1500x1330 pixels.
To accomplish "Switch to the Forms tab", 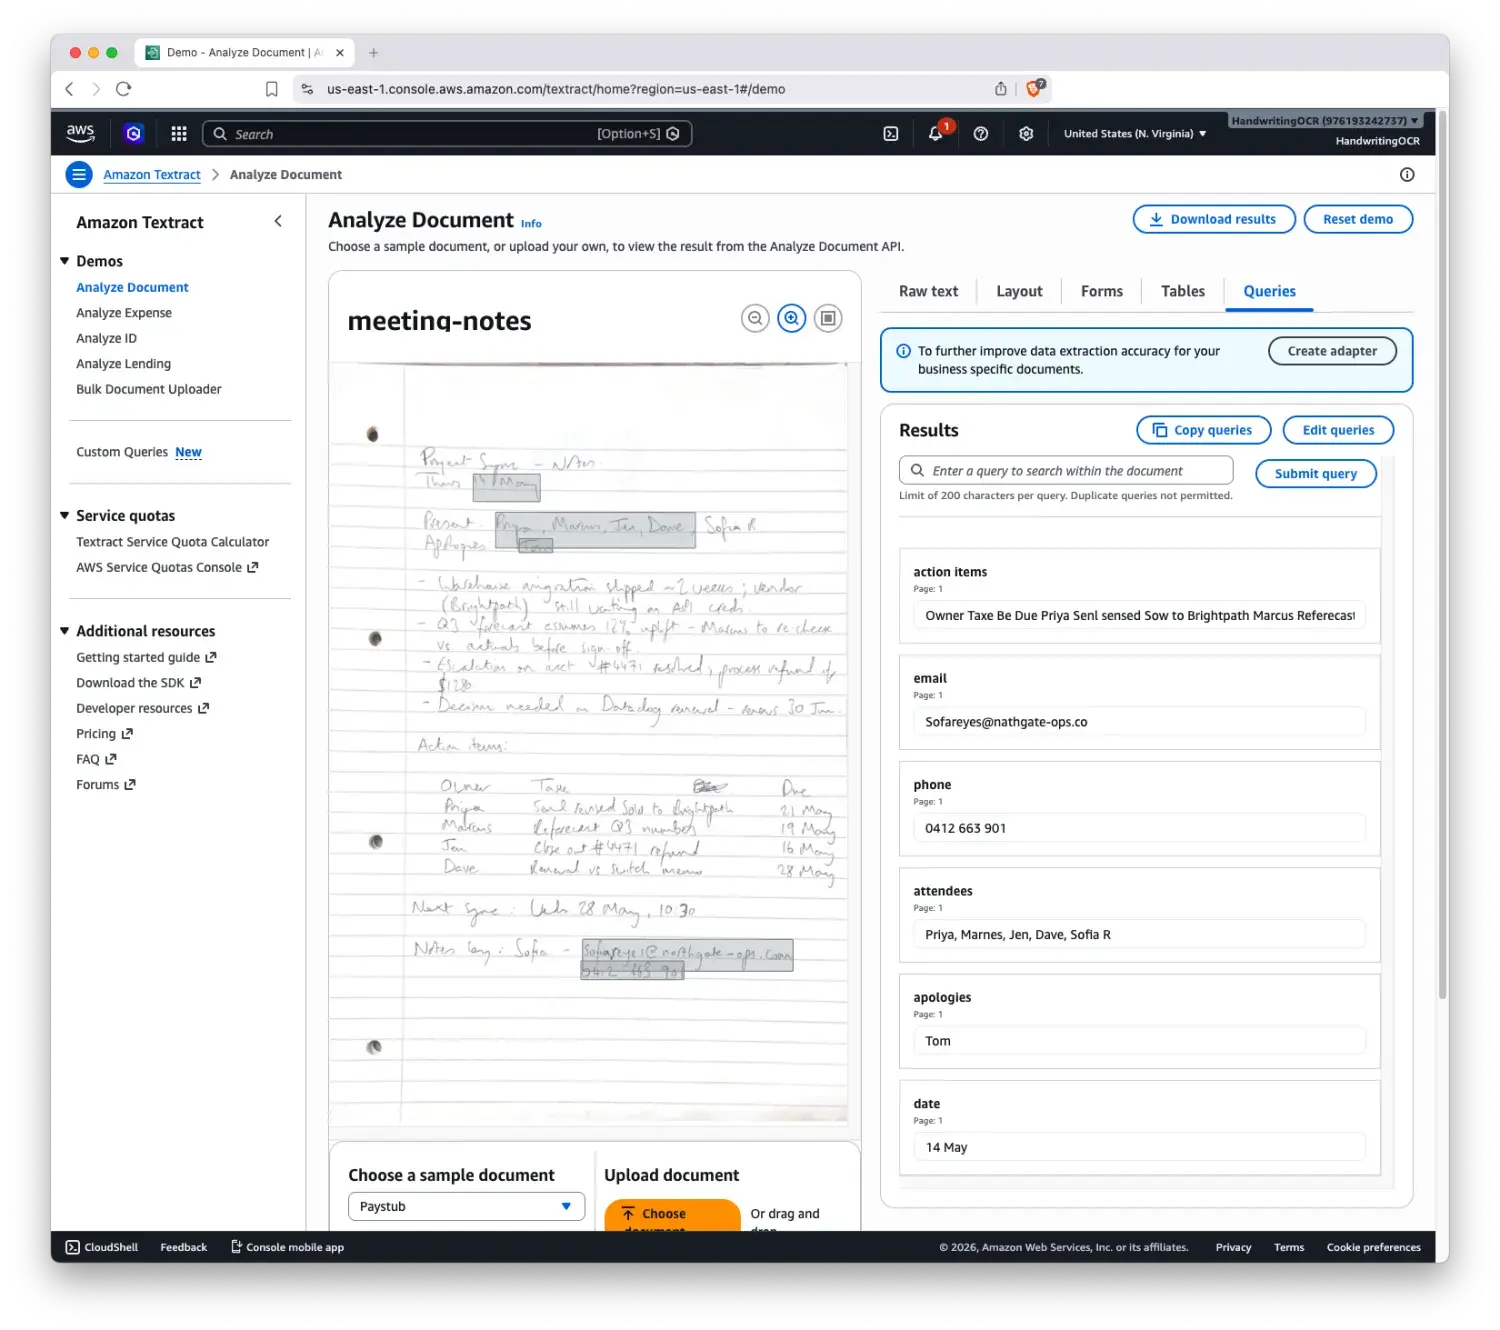I will pos(1101,291).
